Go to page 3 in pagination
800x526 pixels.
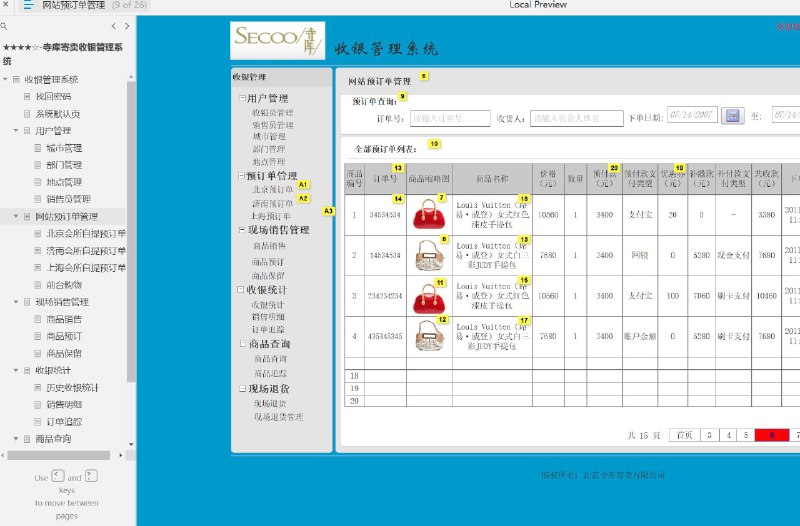click(x=709, y=435)
